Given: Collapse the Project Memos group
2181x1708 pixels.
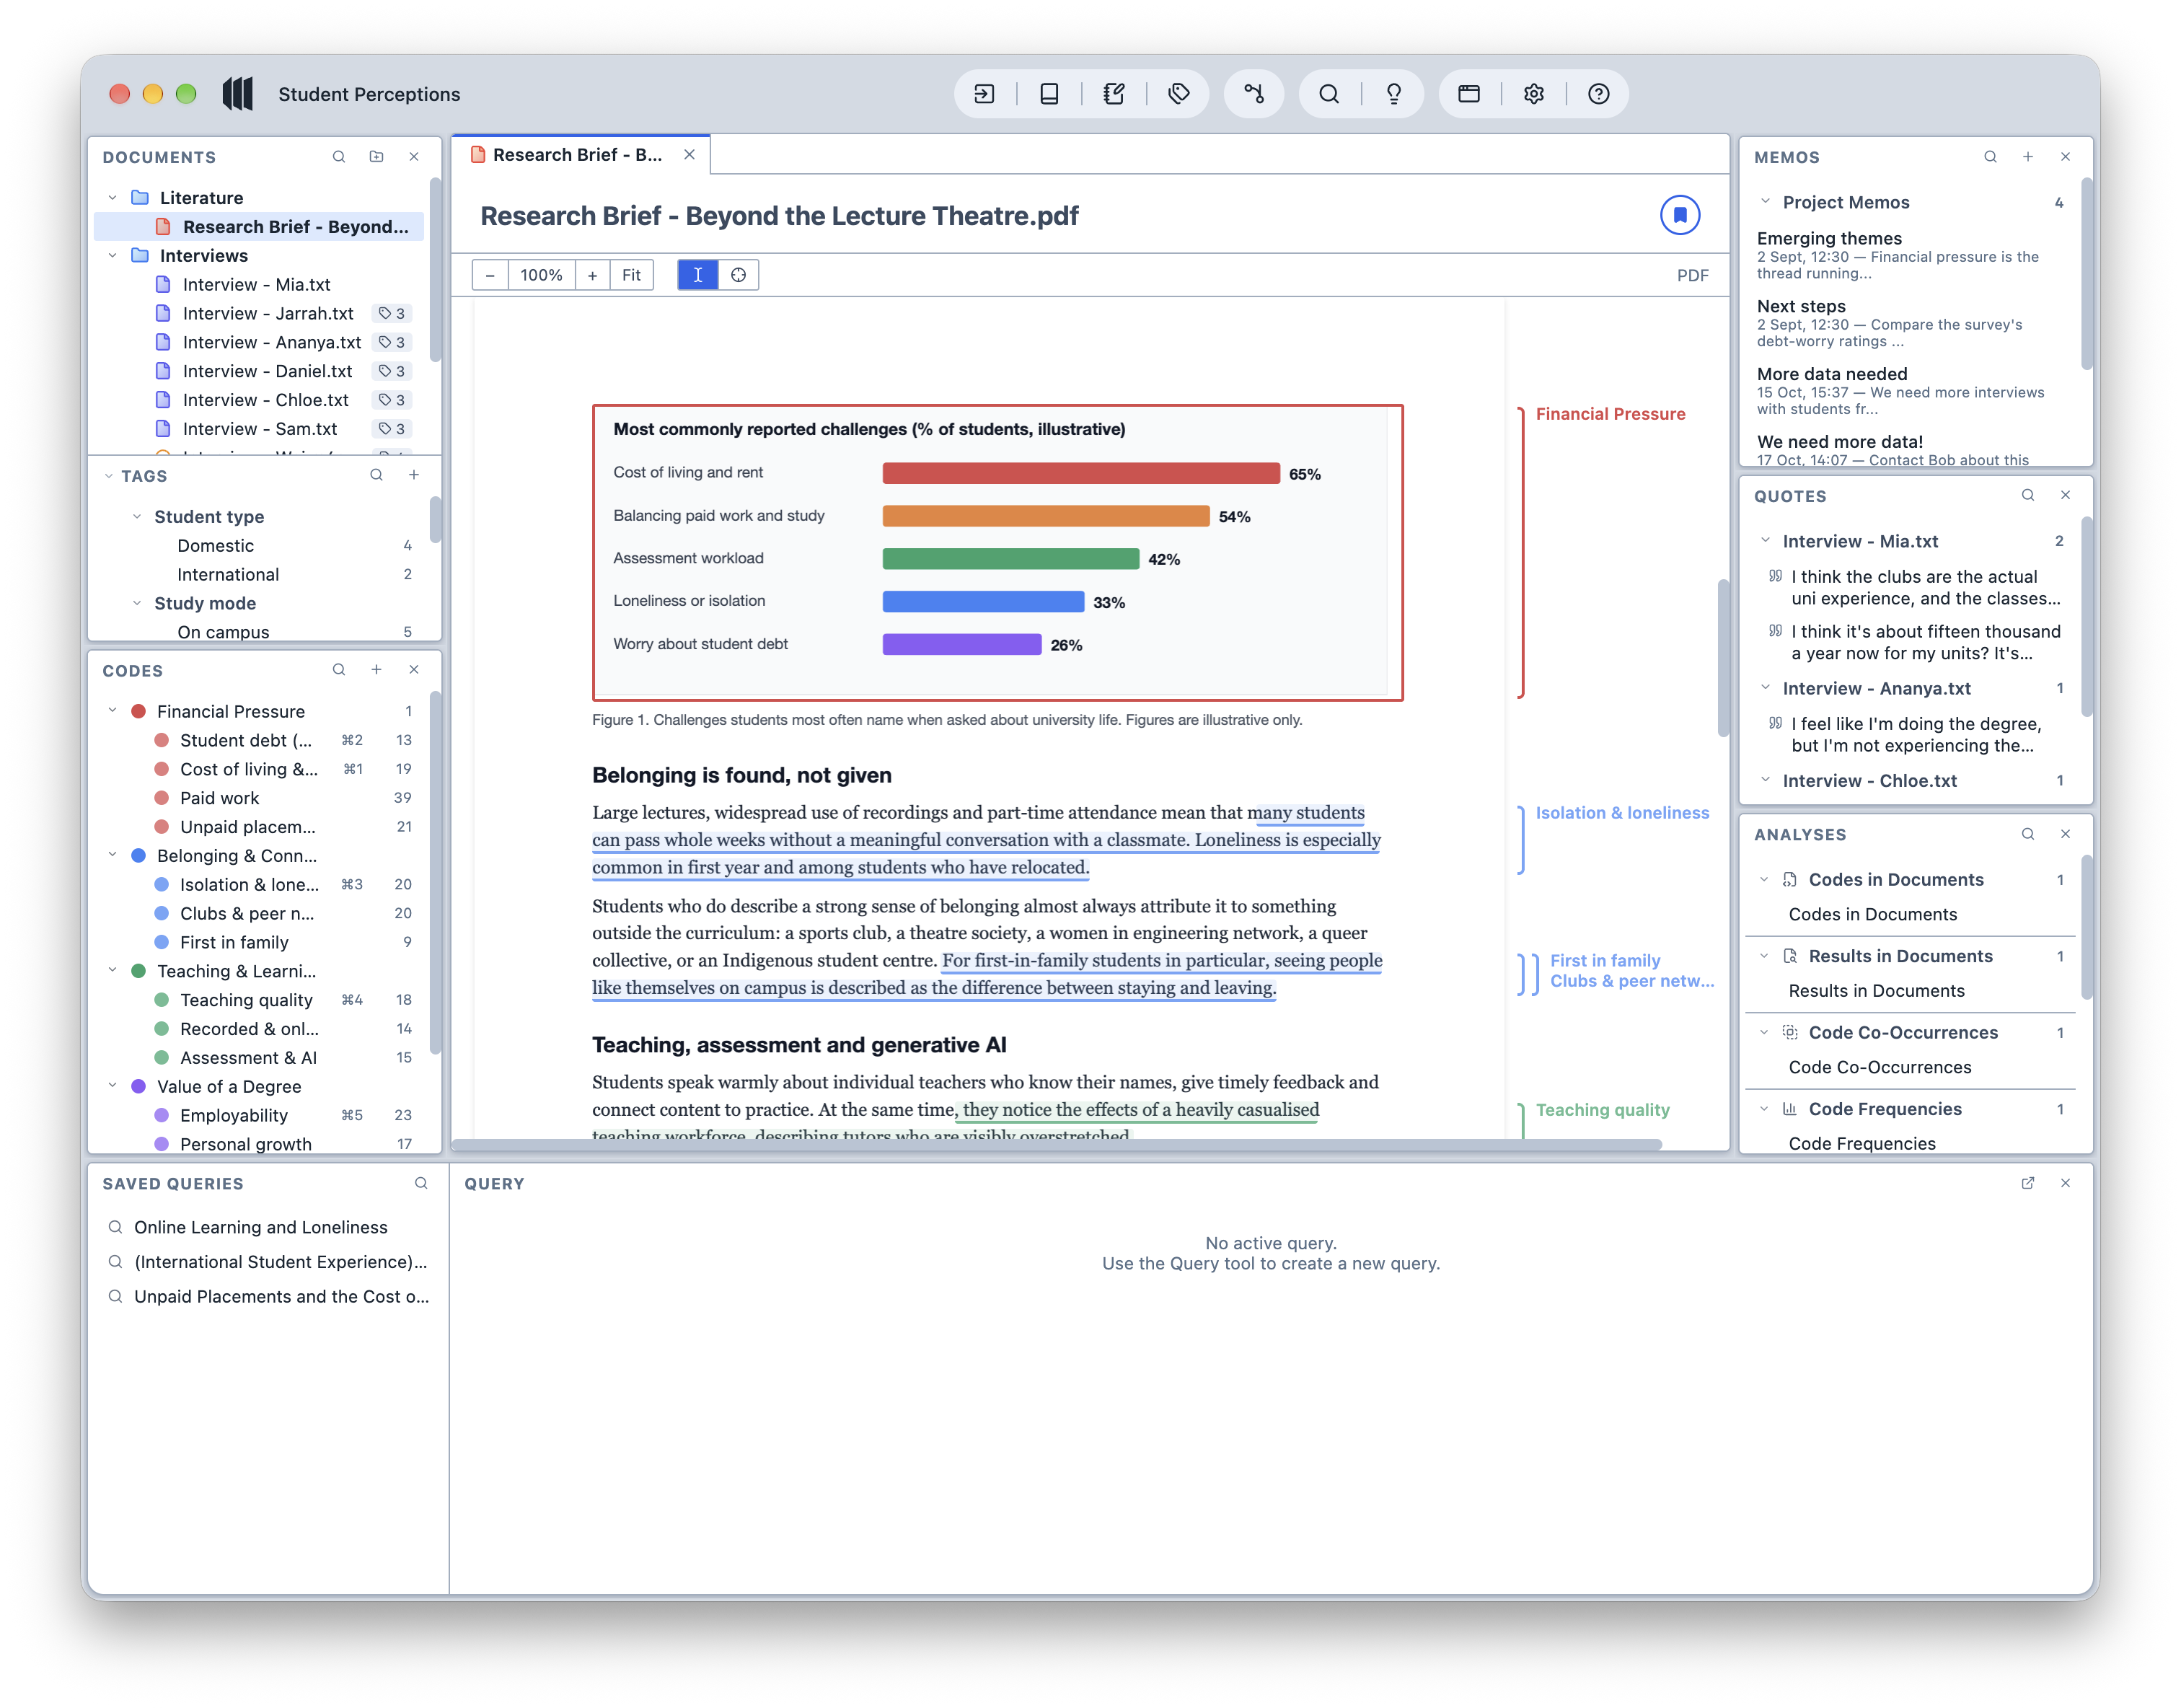Looking at the screenshot, I should pos(1765,202).
